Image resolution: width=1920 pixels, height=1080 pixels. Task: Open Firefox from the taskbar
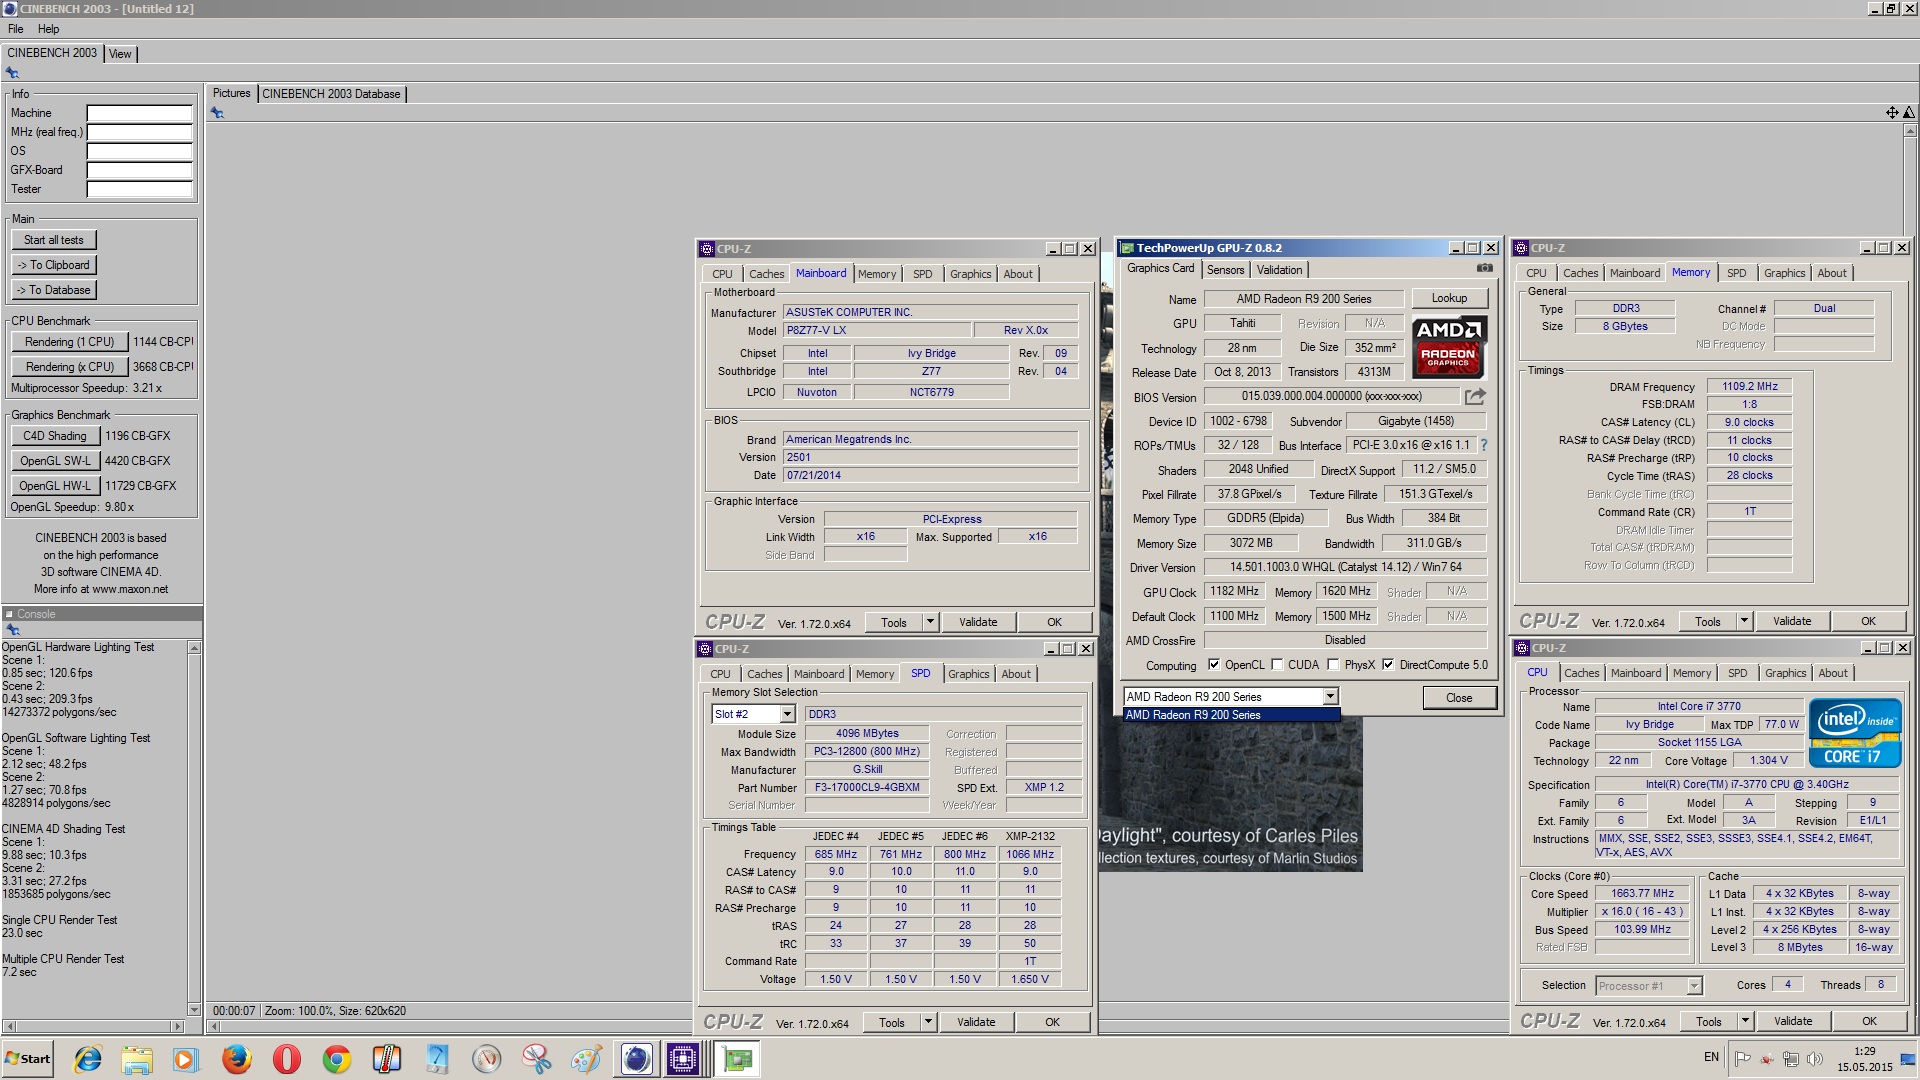point(236,1059)
